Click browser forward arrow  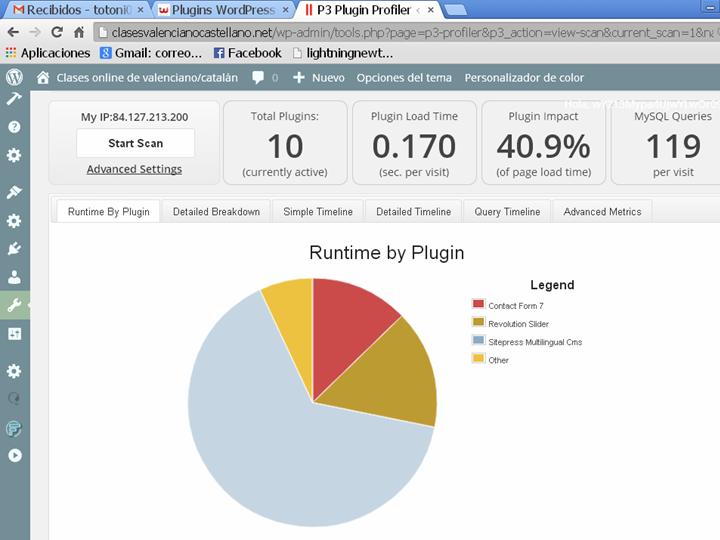pyautogui.click(x=35, y=32)
